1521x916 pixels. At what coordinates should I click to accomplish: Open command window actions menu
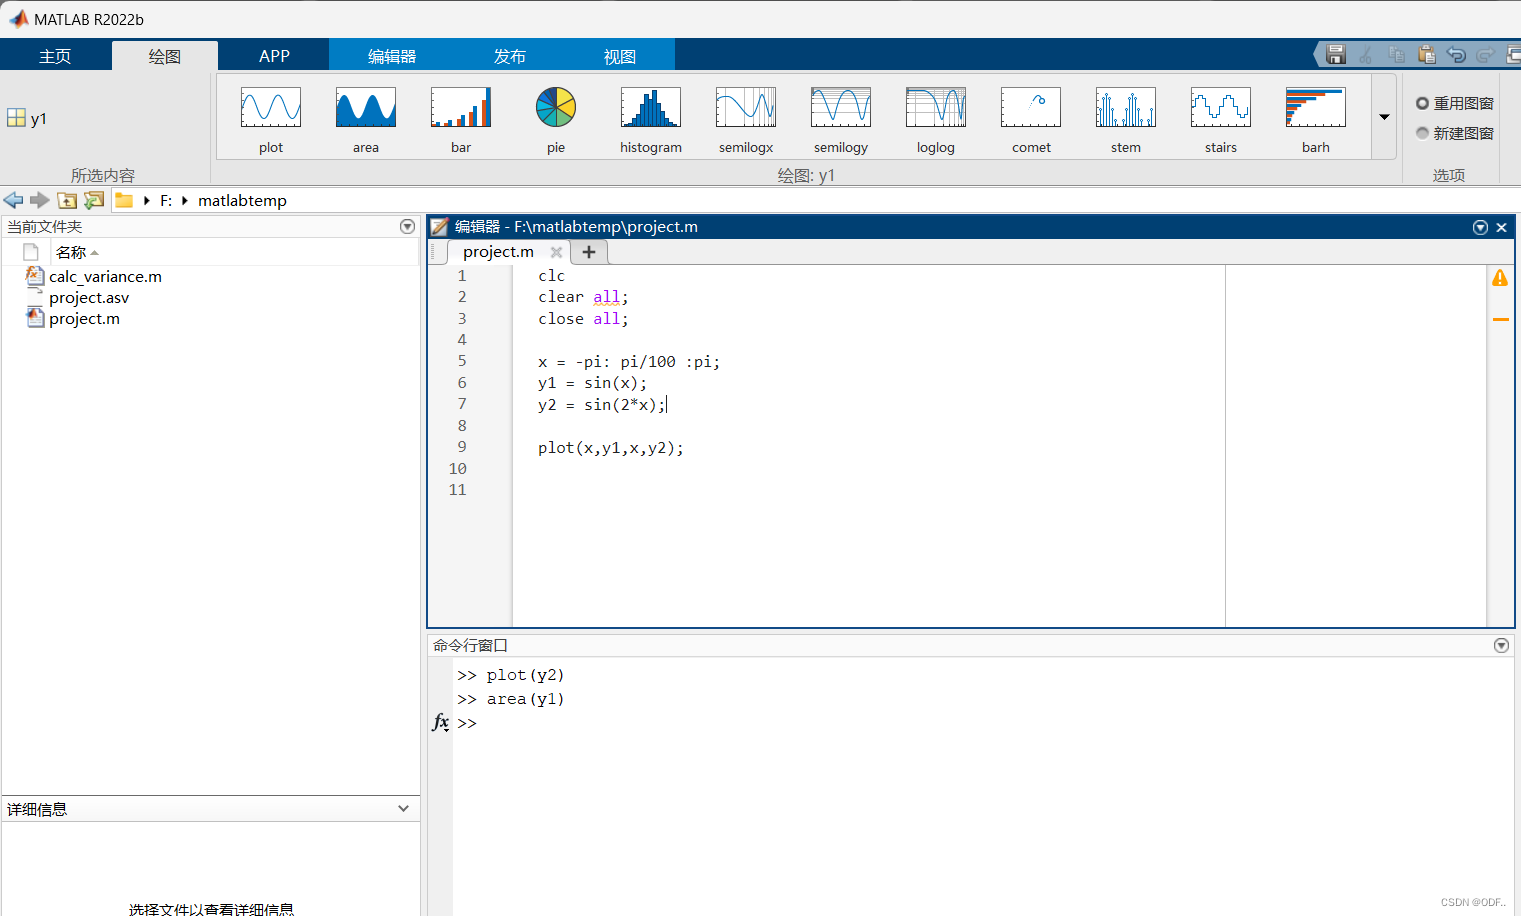pyautogui.click(x=1501, y=646)
